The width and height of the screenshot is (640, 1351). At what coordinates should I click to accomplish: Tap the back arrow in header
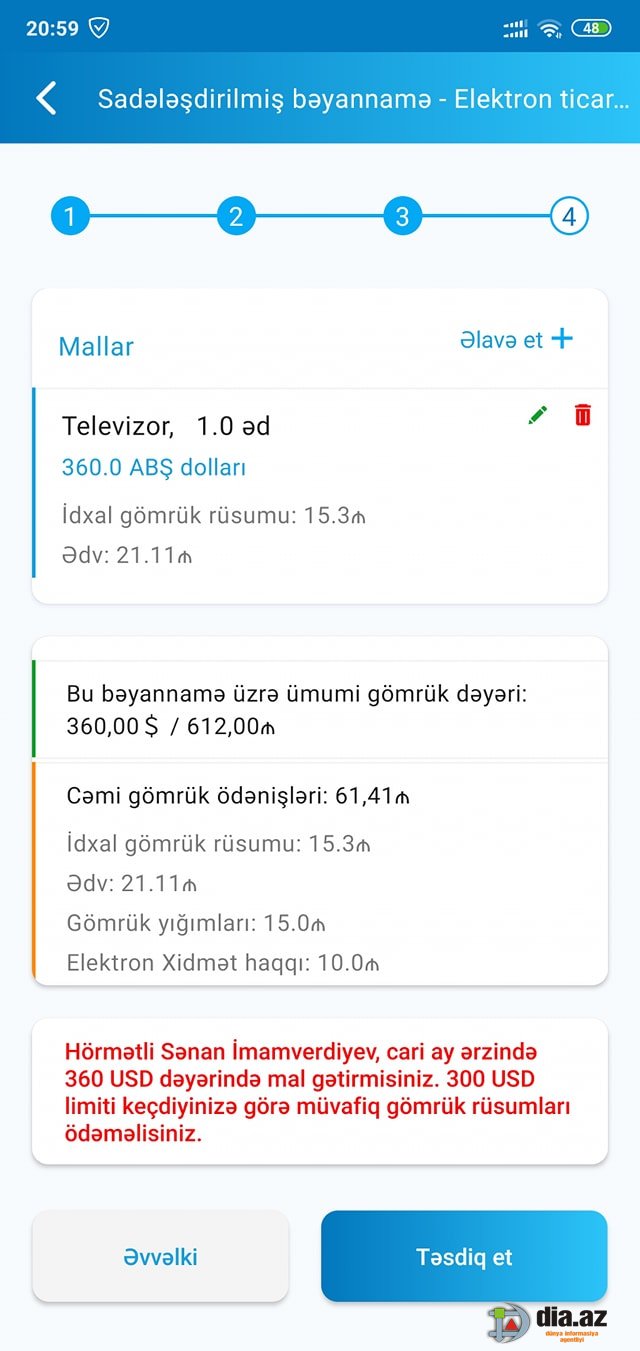point(46,98)
